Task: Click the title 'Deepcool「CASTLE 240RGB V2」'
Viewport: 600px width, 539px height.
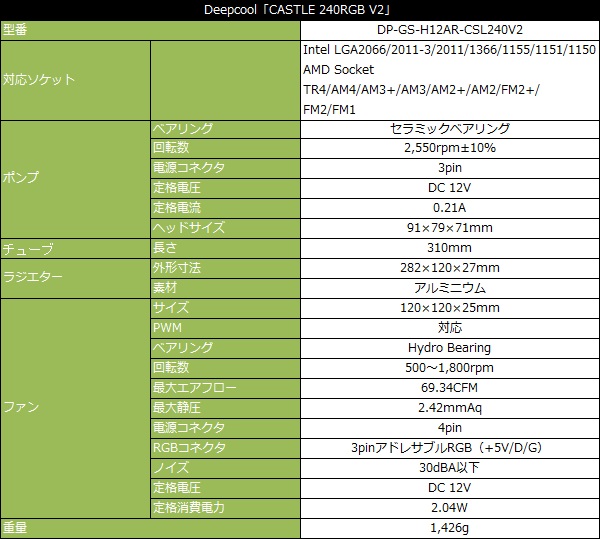Action: pos(297,10)
